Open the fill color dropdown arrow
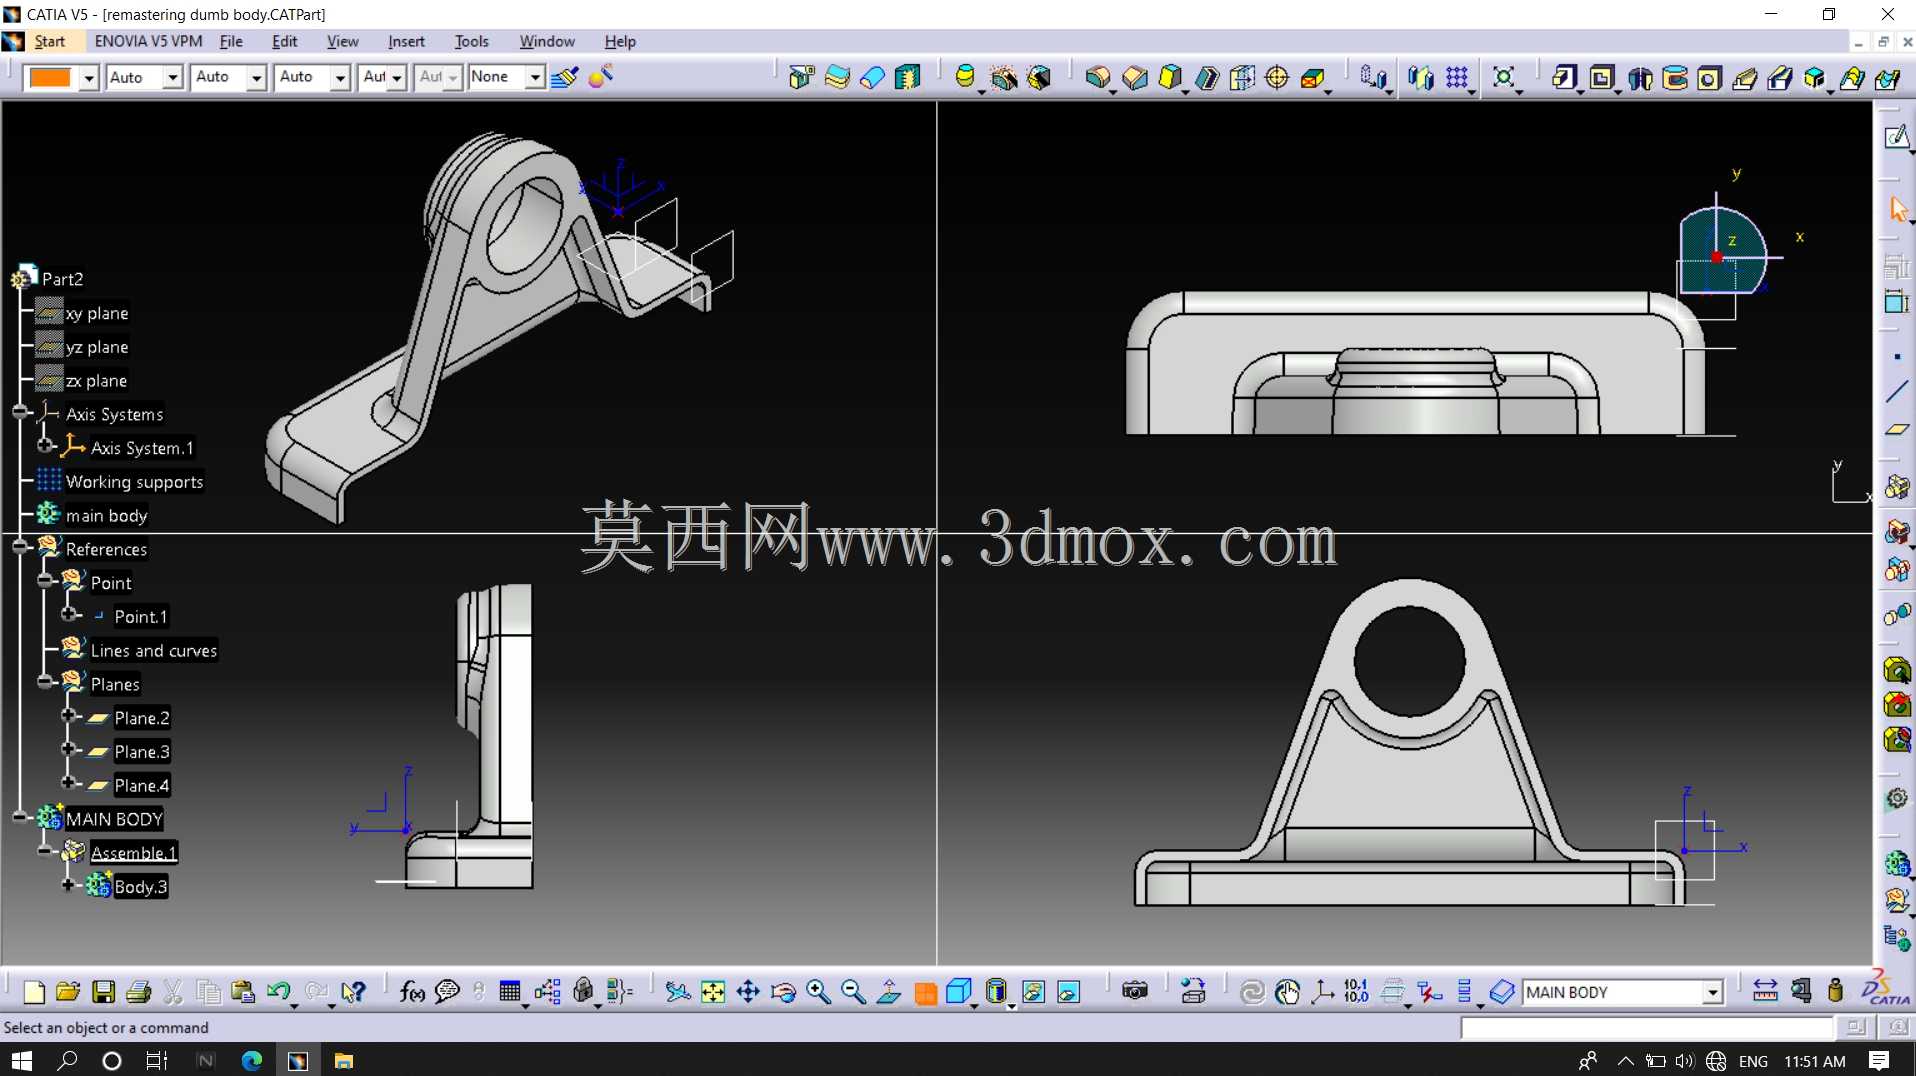The width and height of the screenshot is (1916, 1076). pyautogui.click(x=89, y=78)
